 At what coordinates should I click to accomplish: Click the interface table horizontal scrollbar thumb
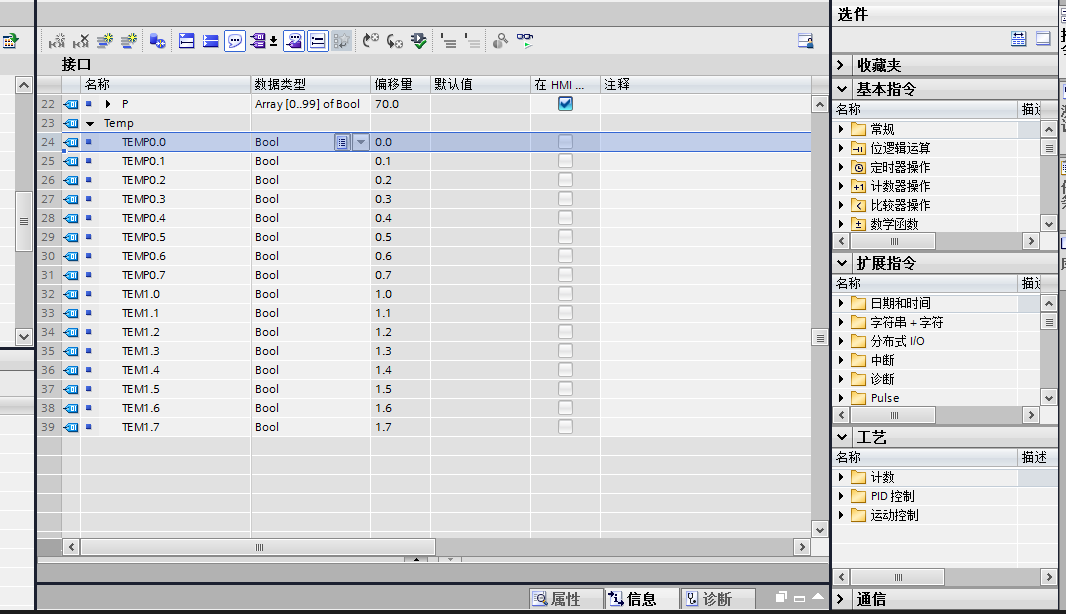click(258, 547)
